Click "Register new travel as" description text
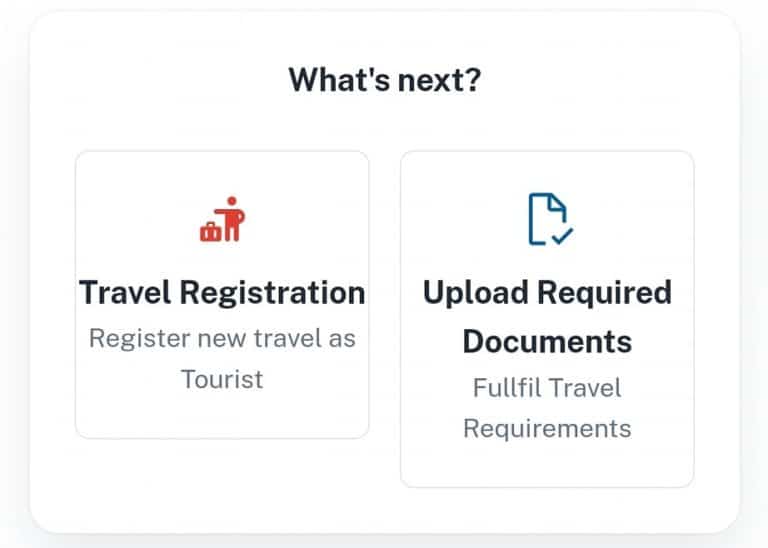This screenshot has width=768, height=548. pos(222,338)
